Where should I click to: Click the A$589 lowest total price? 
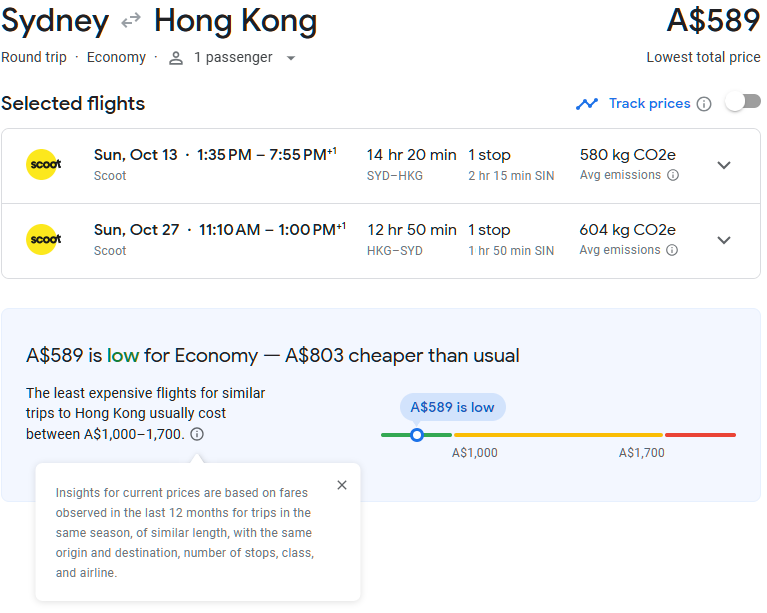point(713,21)
